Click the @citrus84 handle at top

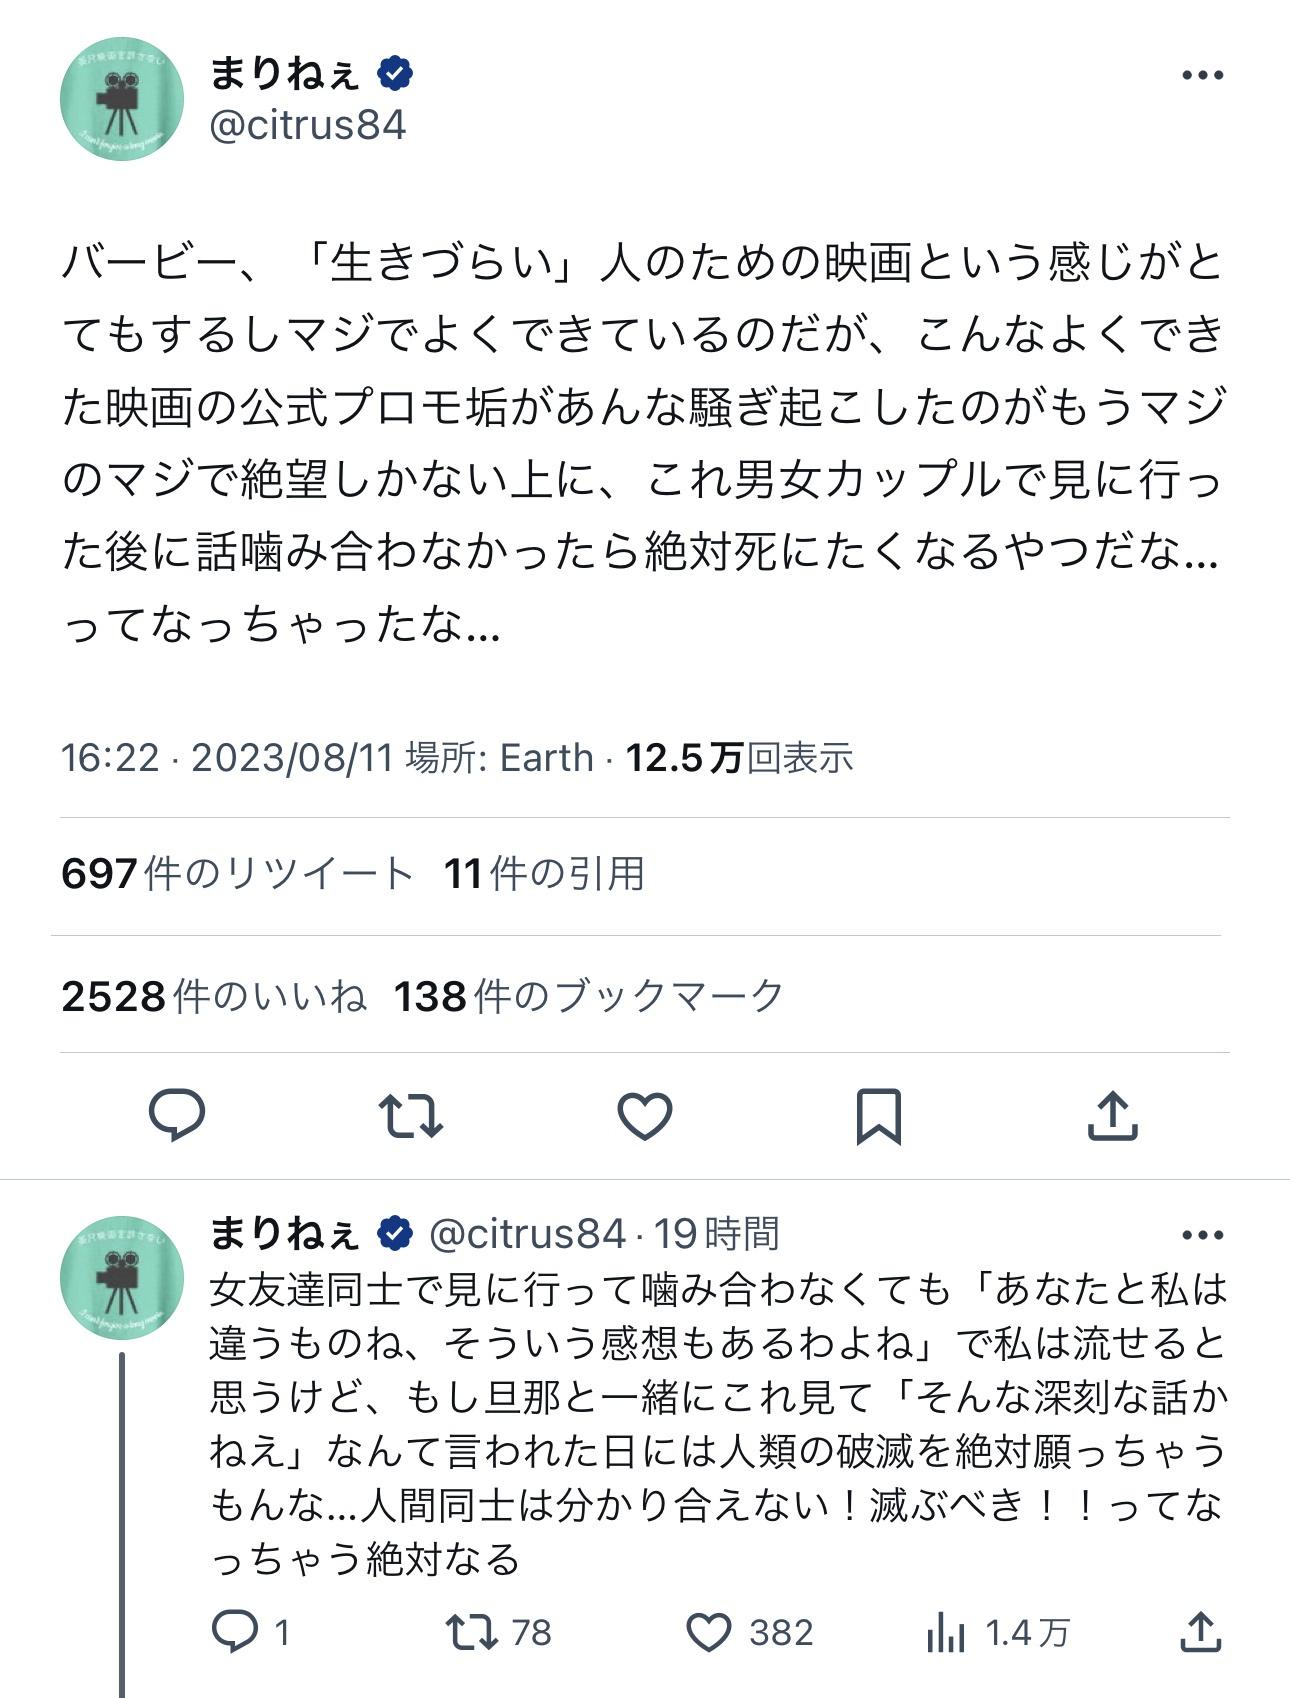click(307, 126)
